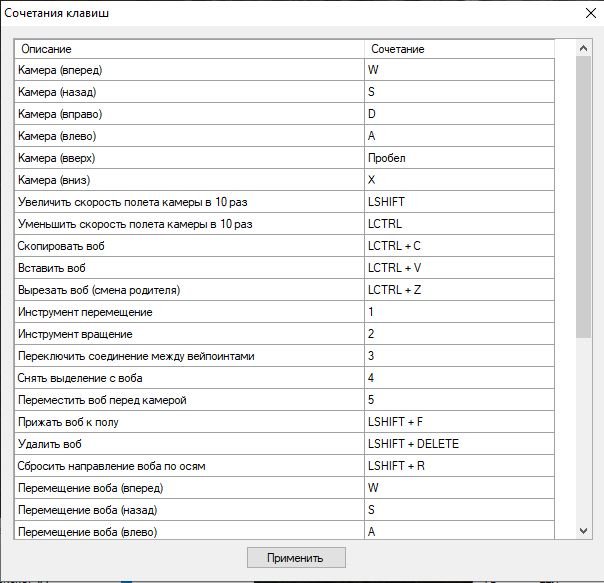The width and height of the screenshot is (604, 583).
Task: Click the Применить button
Action: pyautogui.click(x=297, y=558)
